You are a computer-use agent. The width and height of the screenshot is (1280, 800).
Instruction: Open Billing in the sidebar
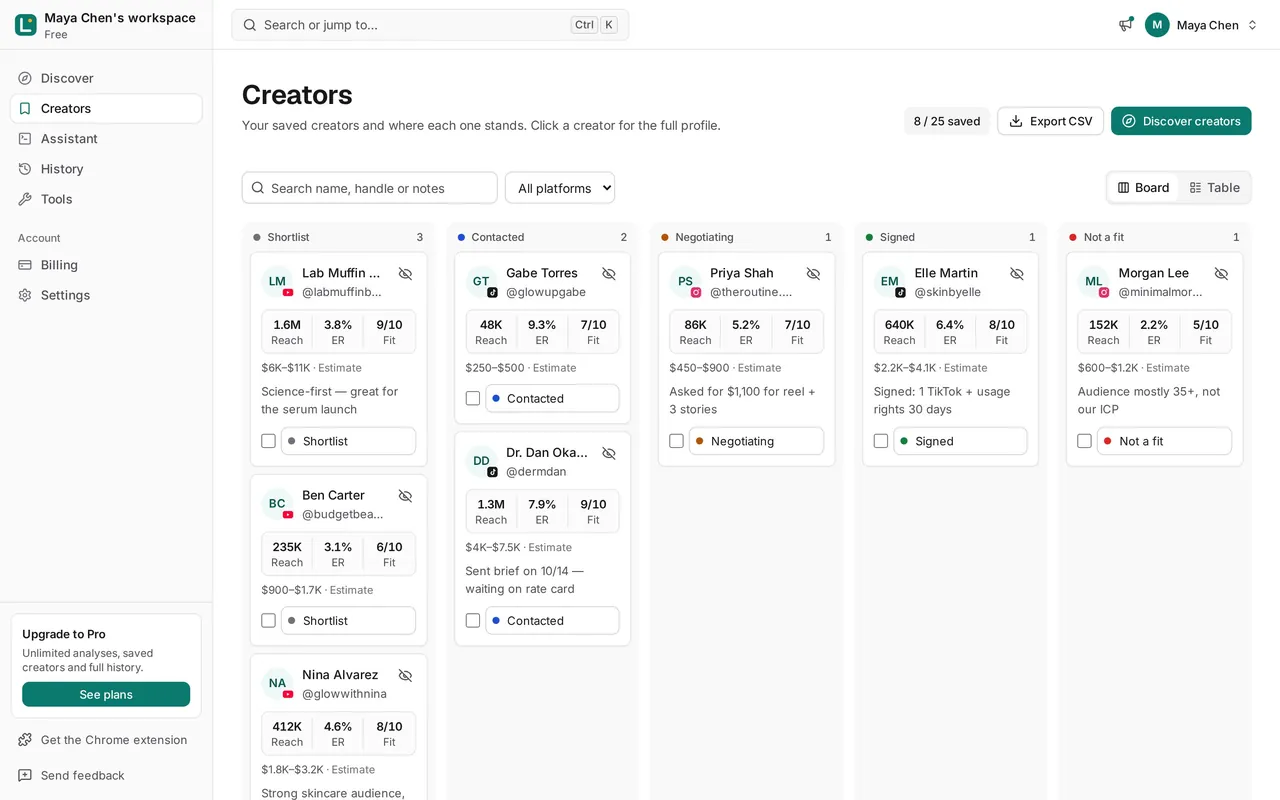coord(106,264)
